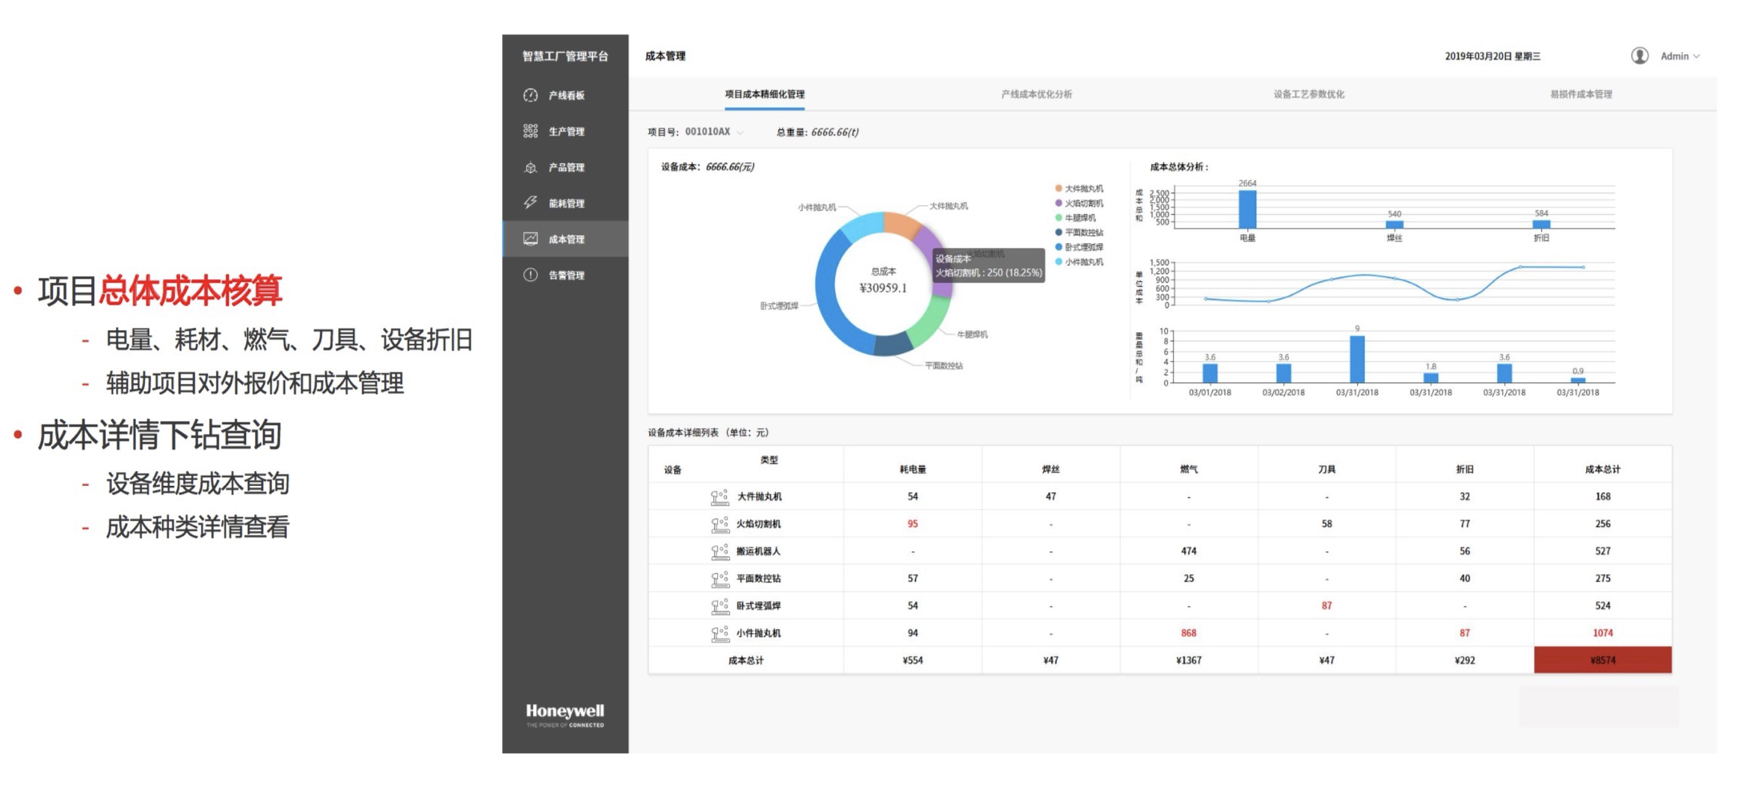1750x792 pixels.
Task: Click the red 1074 total value
Action: [x=1603, y=633]
